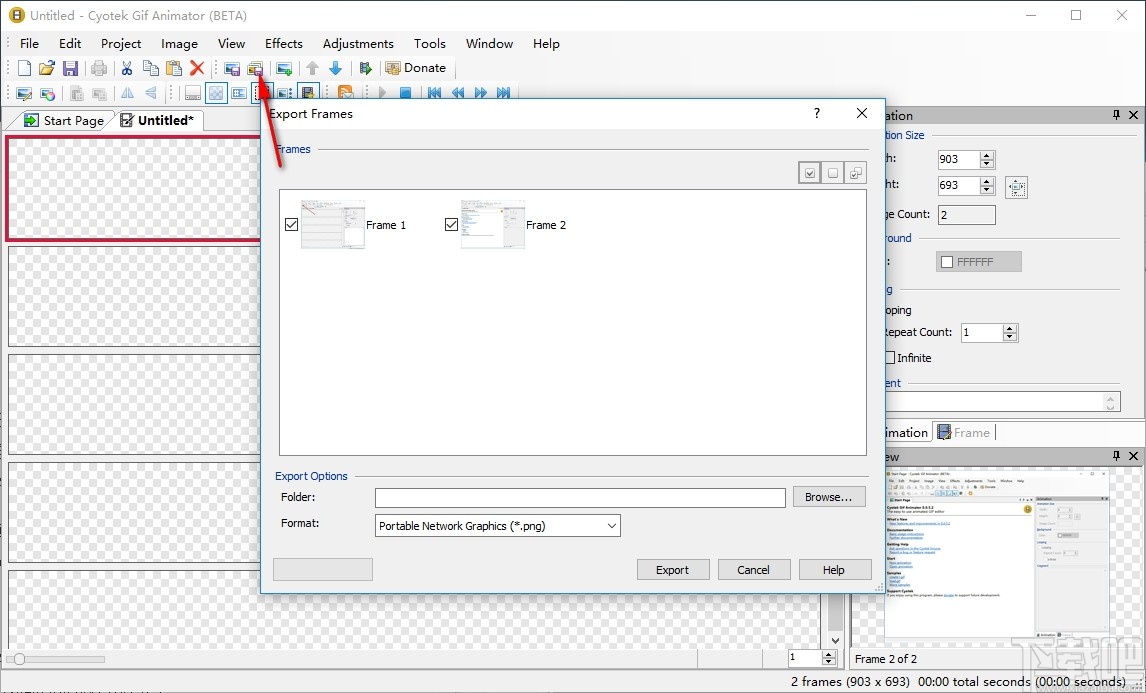Switch to the Start Page tab
This screenshot has height=693, width=1146.
[71, 120]
